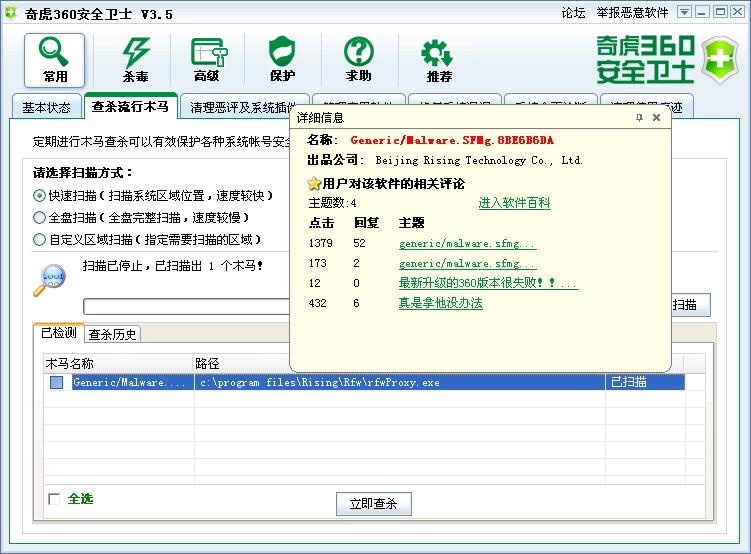This screenshot has width=751, height=554.
Task: Open the 求助 help section
Action: 359,60
